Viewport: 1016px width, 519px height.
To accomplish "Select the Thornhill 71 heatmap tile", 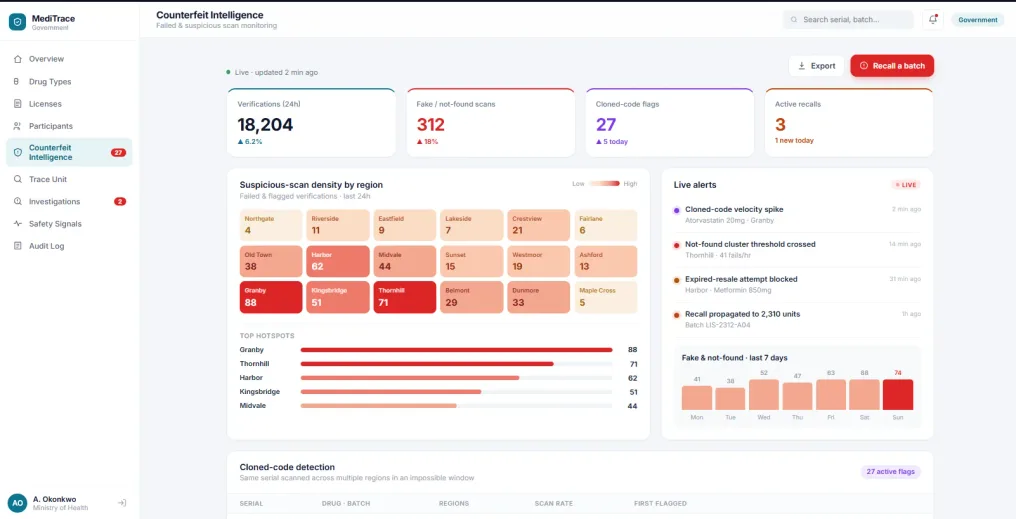I will (405, 297).
